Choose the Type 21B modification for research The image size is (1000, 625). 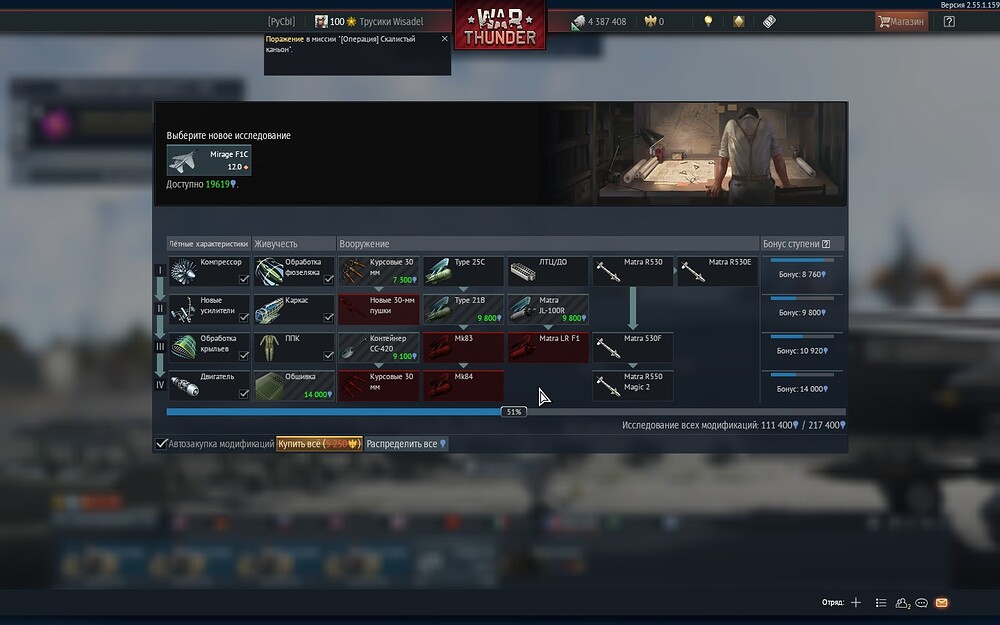coord(463,309)
